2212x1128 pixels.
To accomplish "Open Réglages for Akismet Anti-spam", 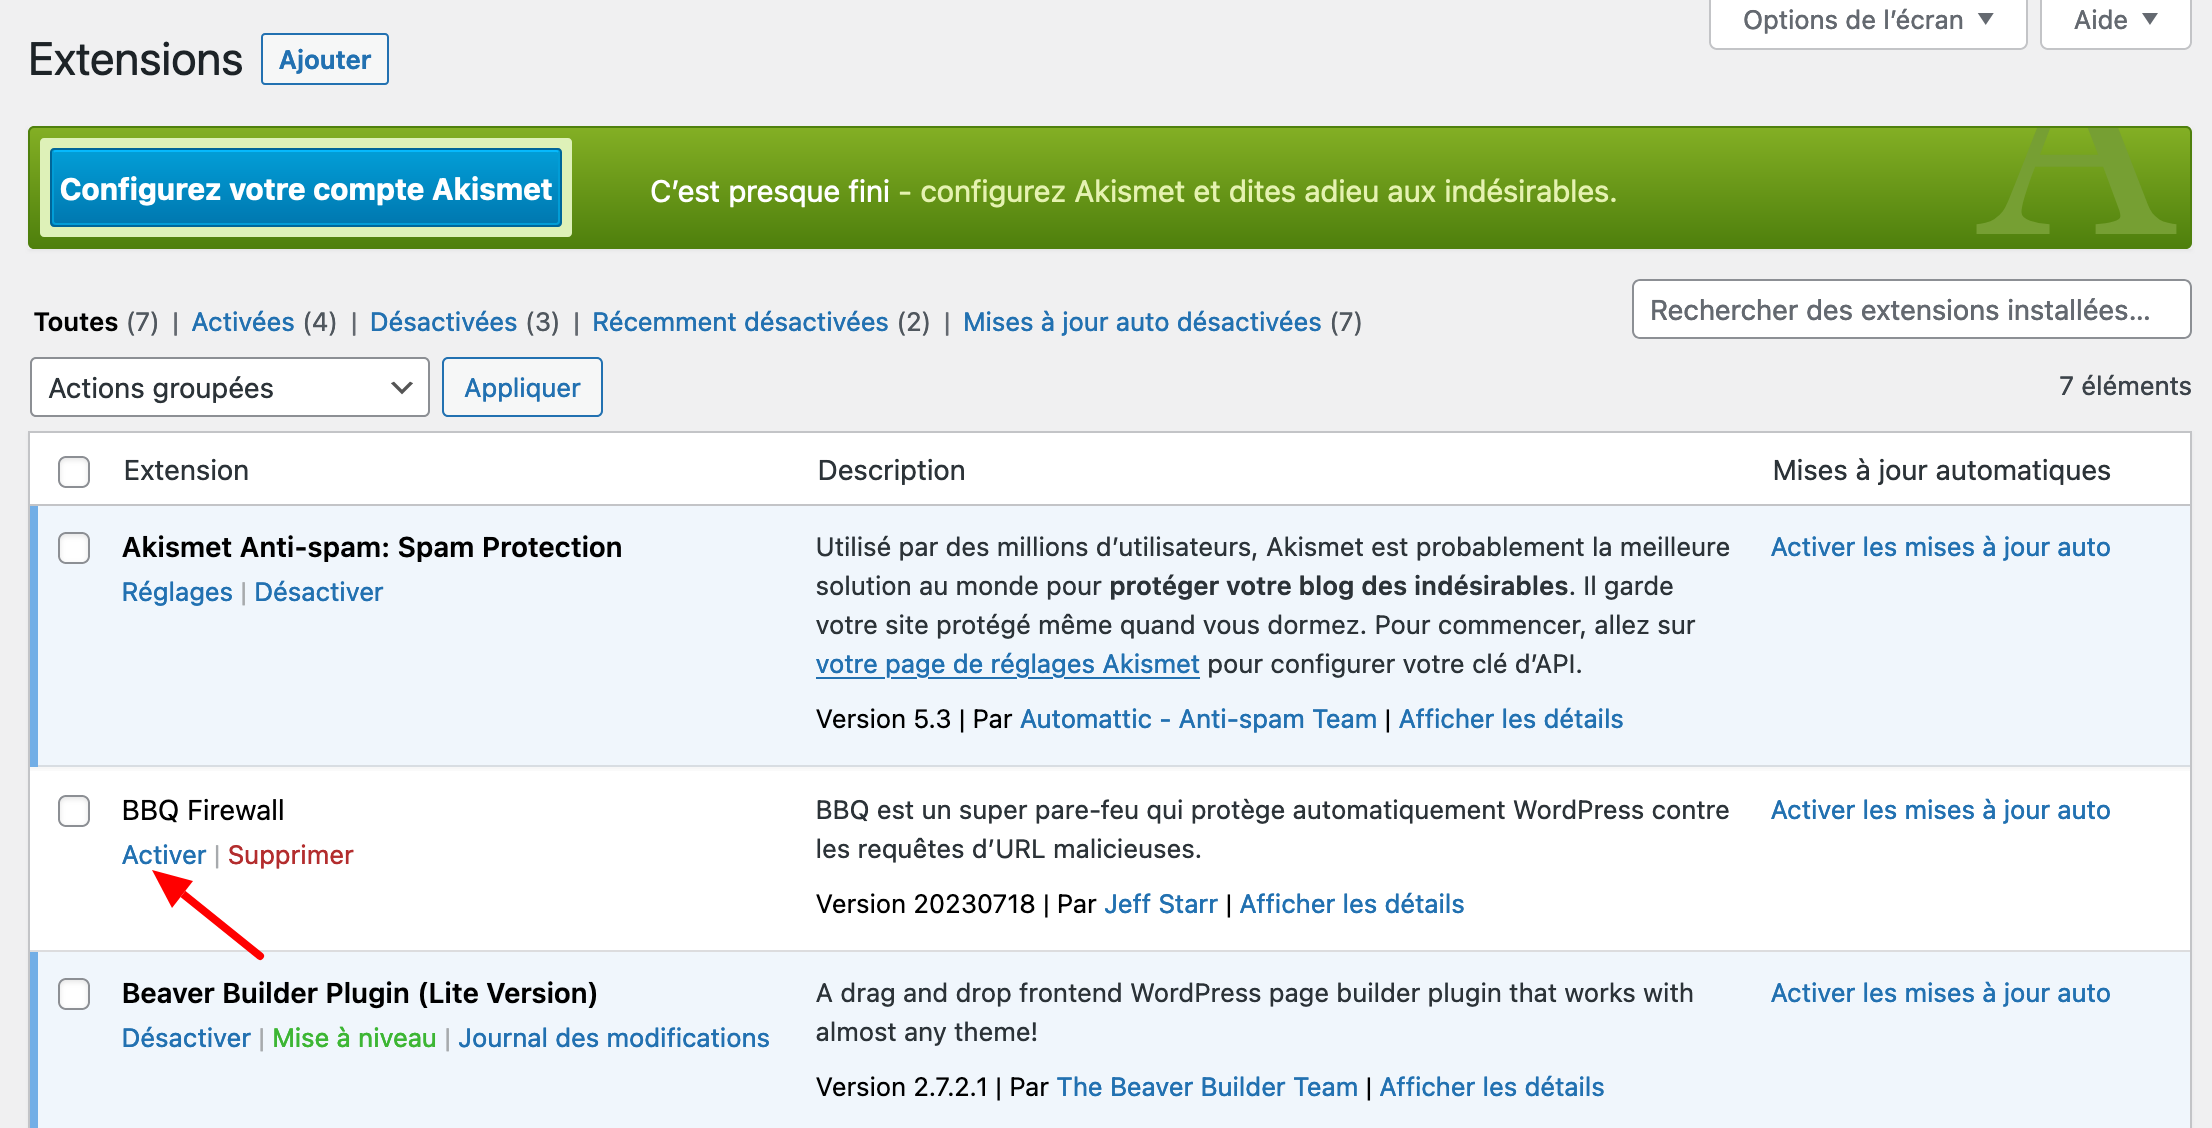I will pos(177,591).
